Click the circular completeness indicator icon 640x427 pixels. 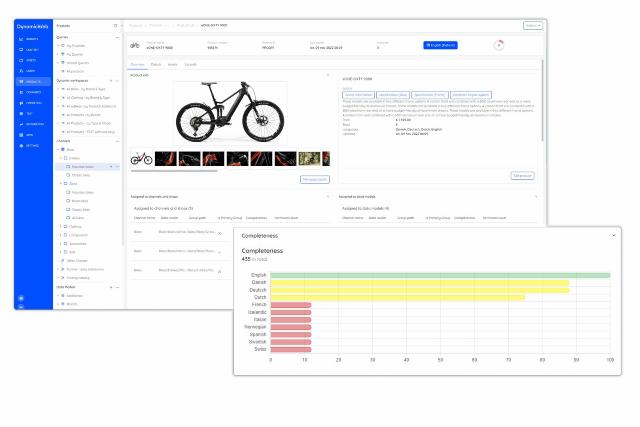498,45
